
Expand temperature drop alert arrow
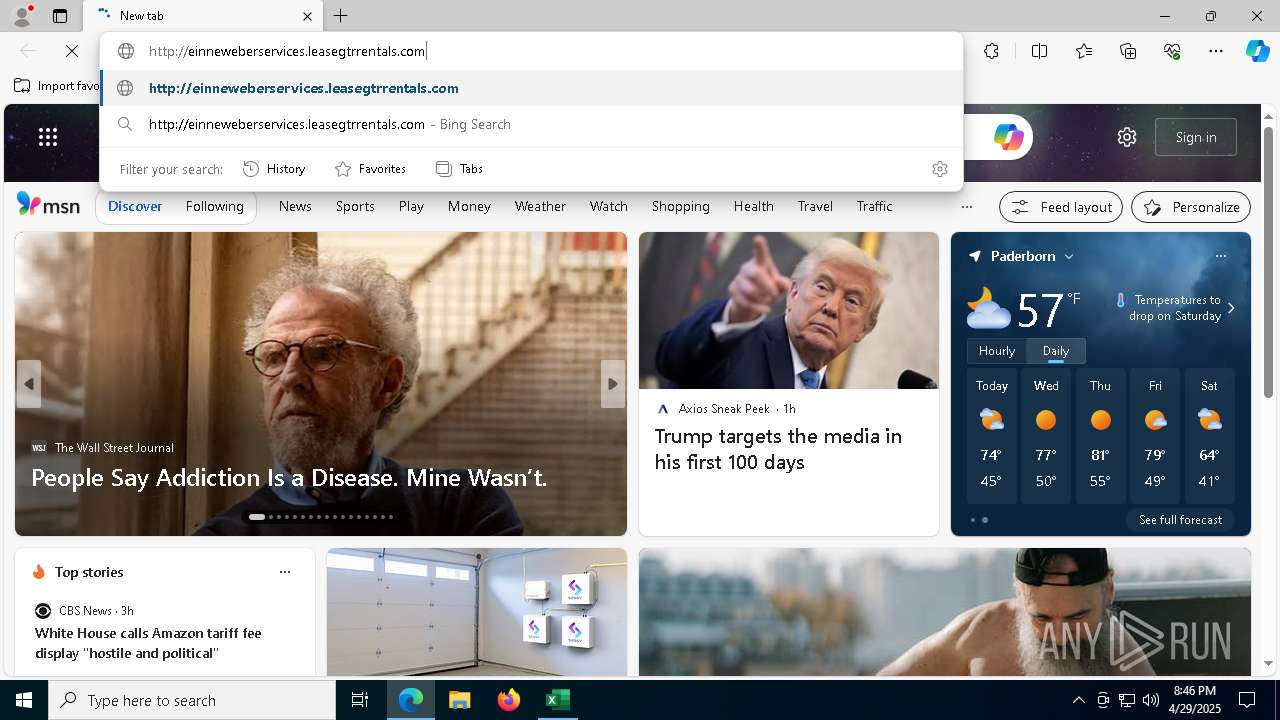[x=1231, y=308]
